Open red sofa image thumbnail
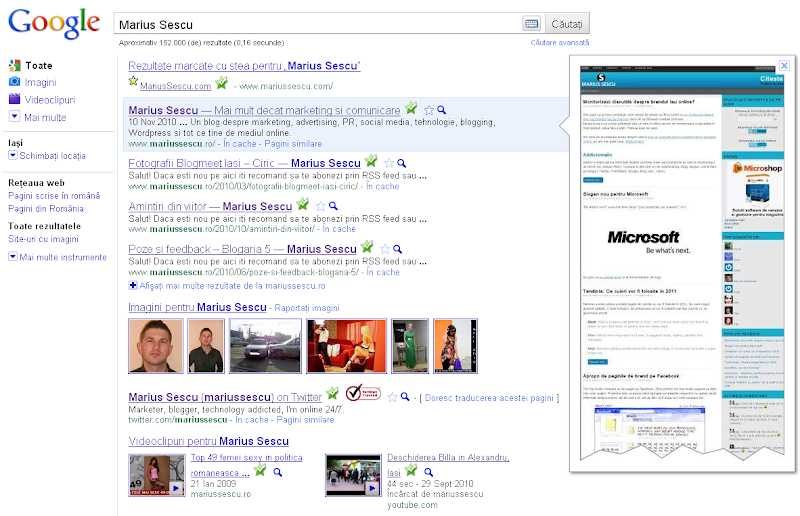Screen dimensions: 800x516 pyautogui.click(x=346, y=346)
